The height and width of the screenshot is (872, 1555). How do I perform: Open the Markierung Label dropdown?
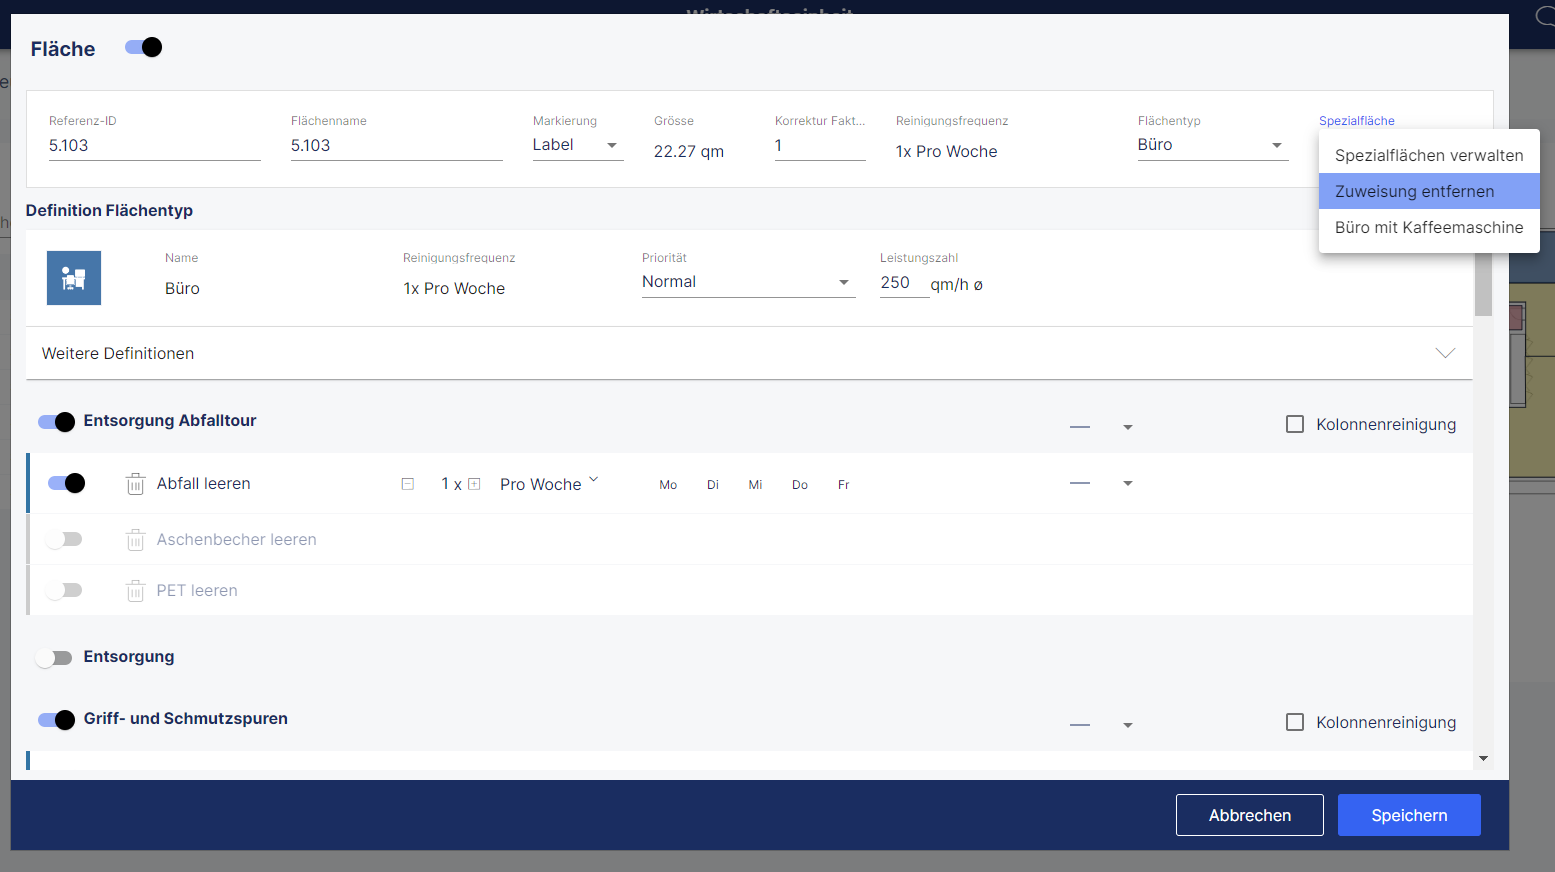pos(578,145)
